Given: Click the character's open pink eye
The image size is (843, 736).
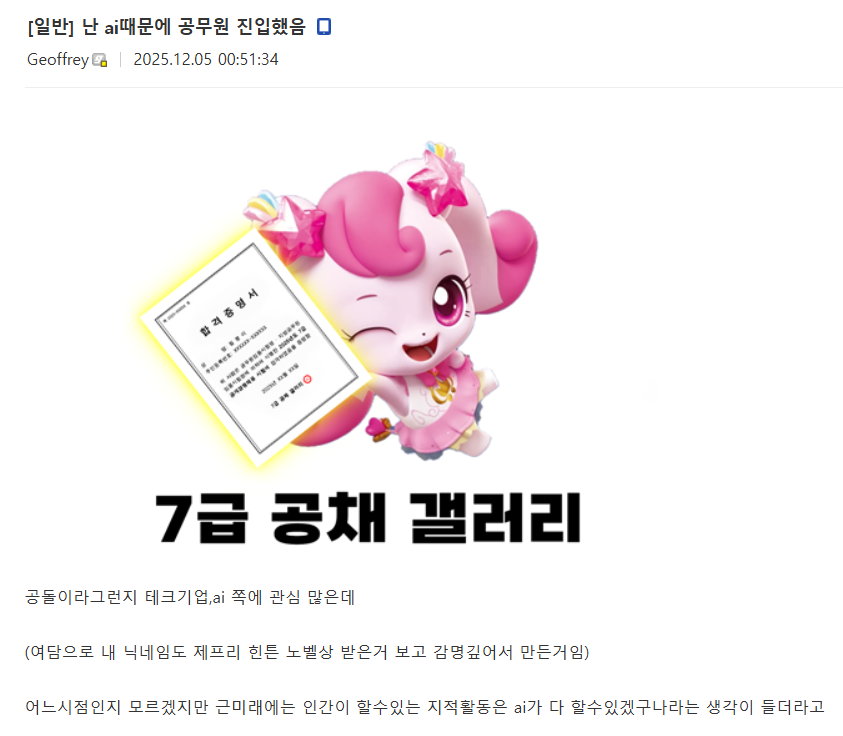Looking at the screenshot, I should [x=449, y=298].
